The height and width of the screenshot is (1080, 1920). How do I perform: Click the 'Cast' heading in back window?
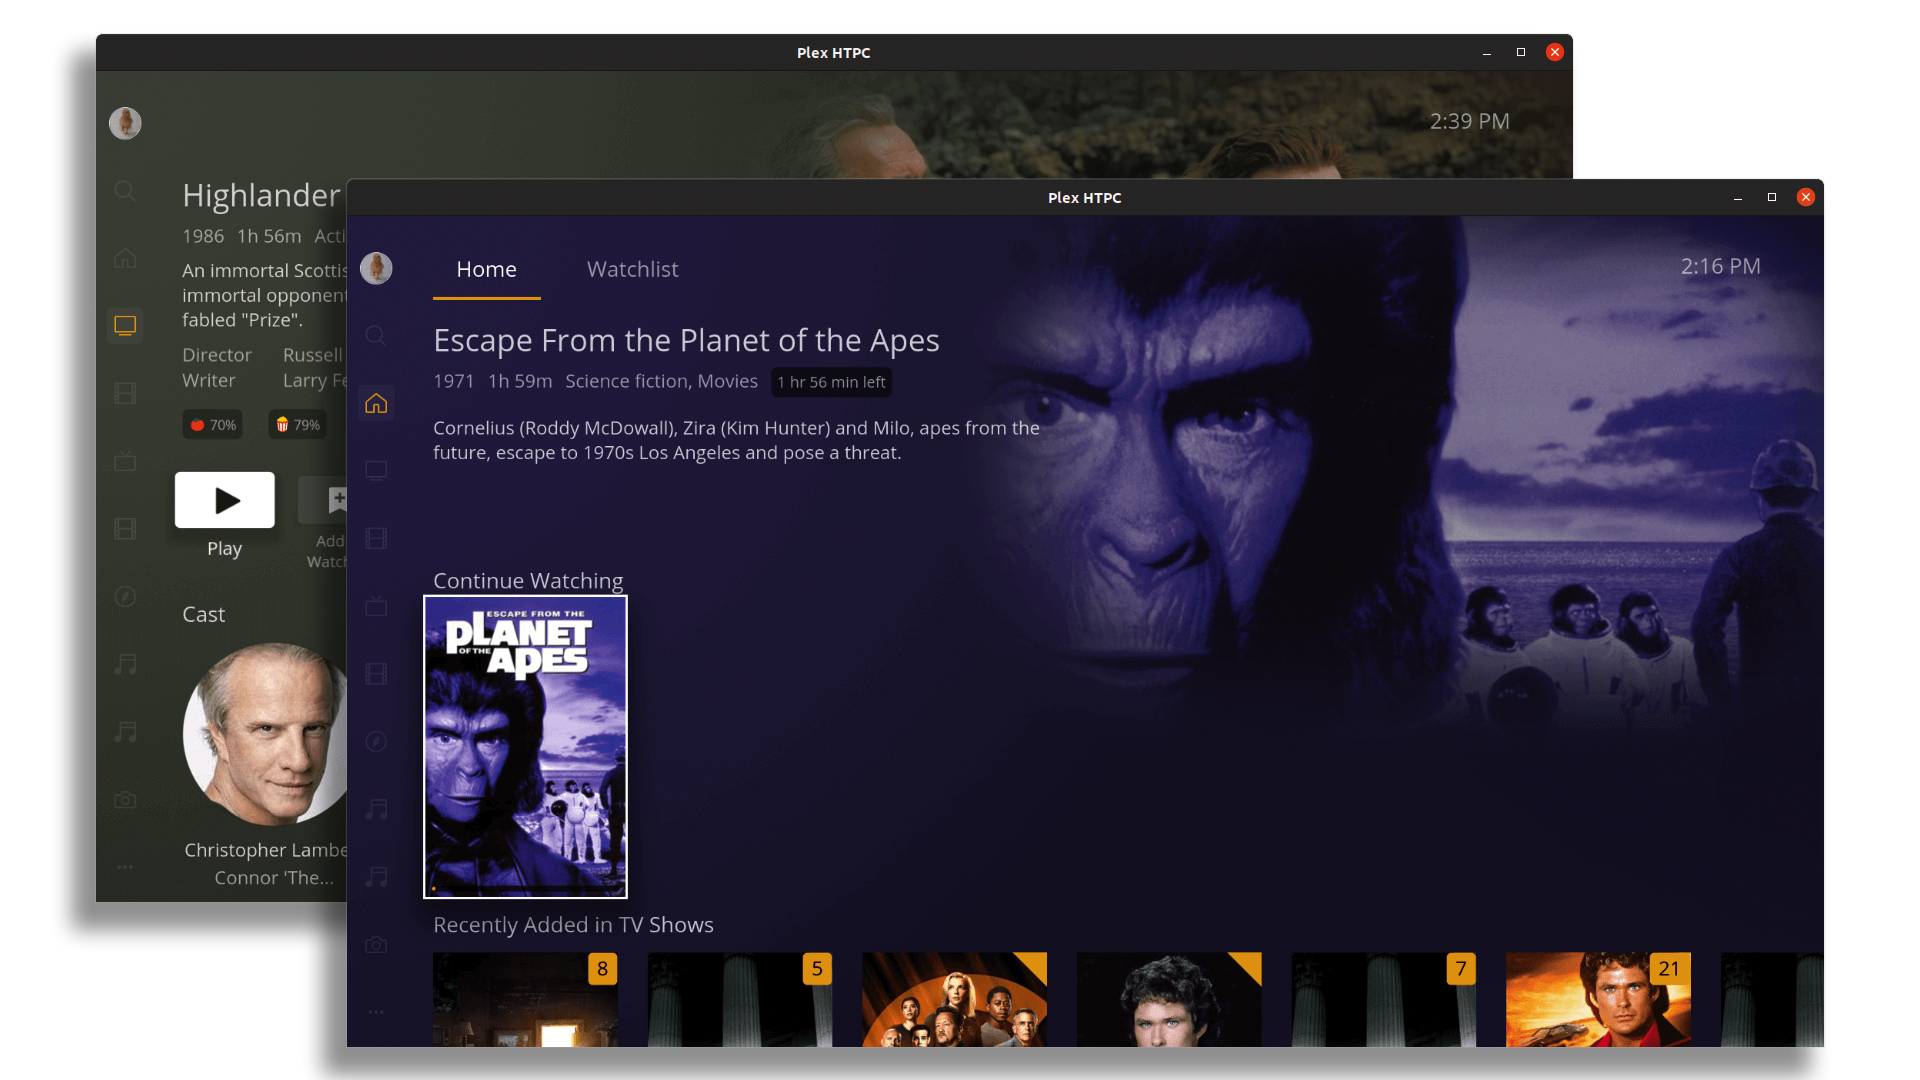pyautogui.click(x=203, y=614)
